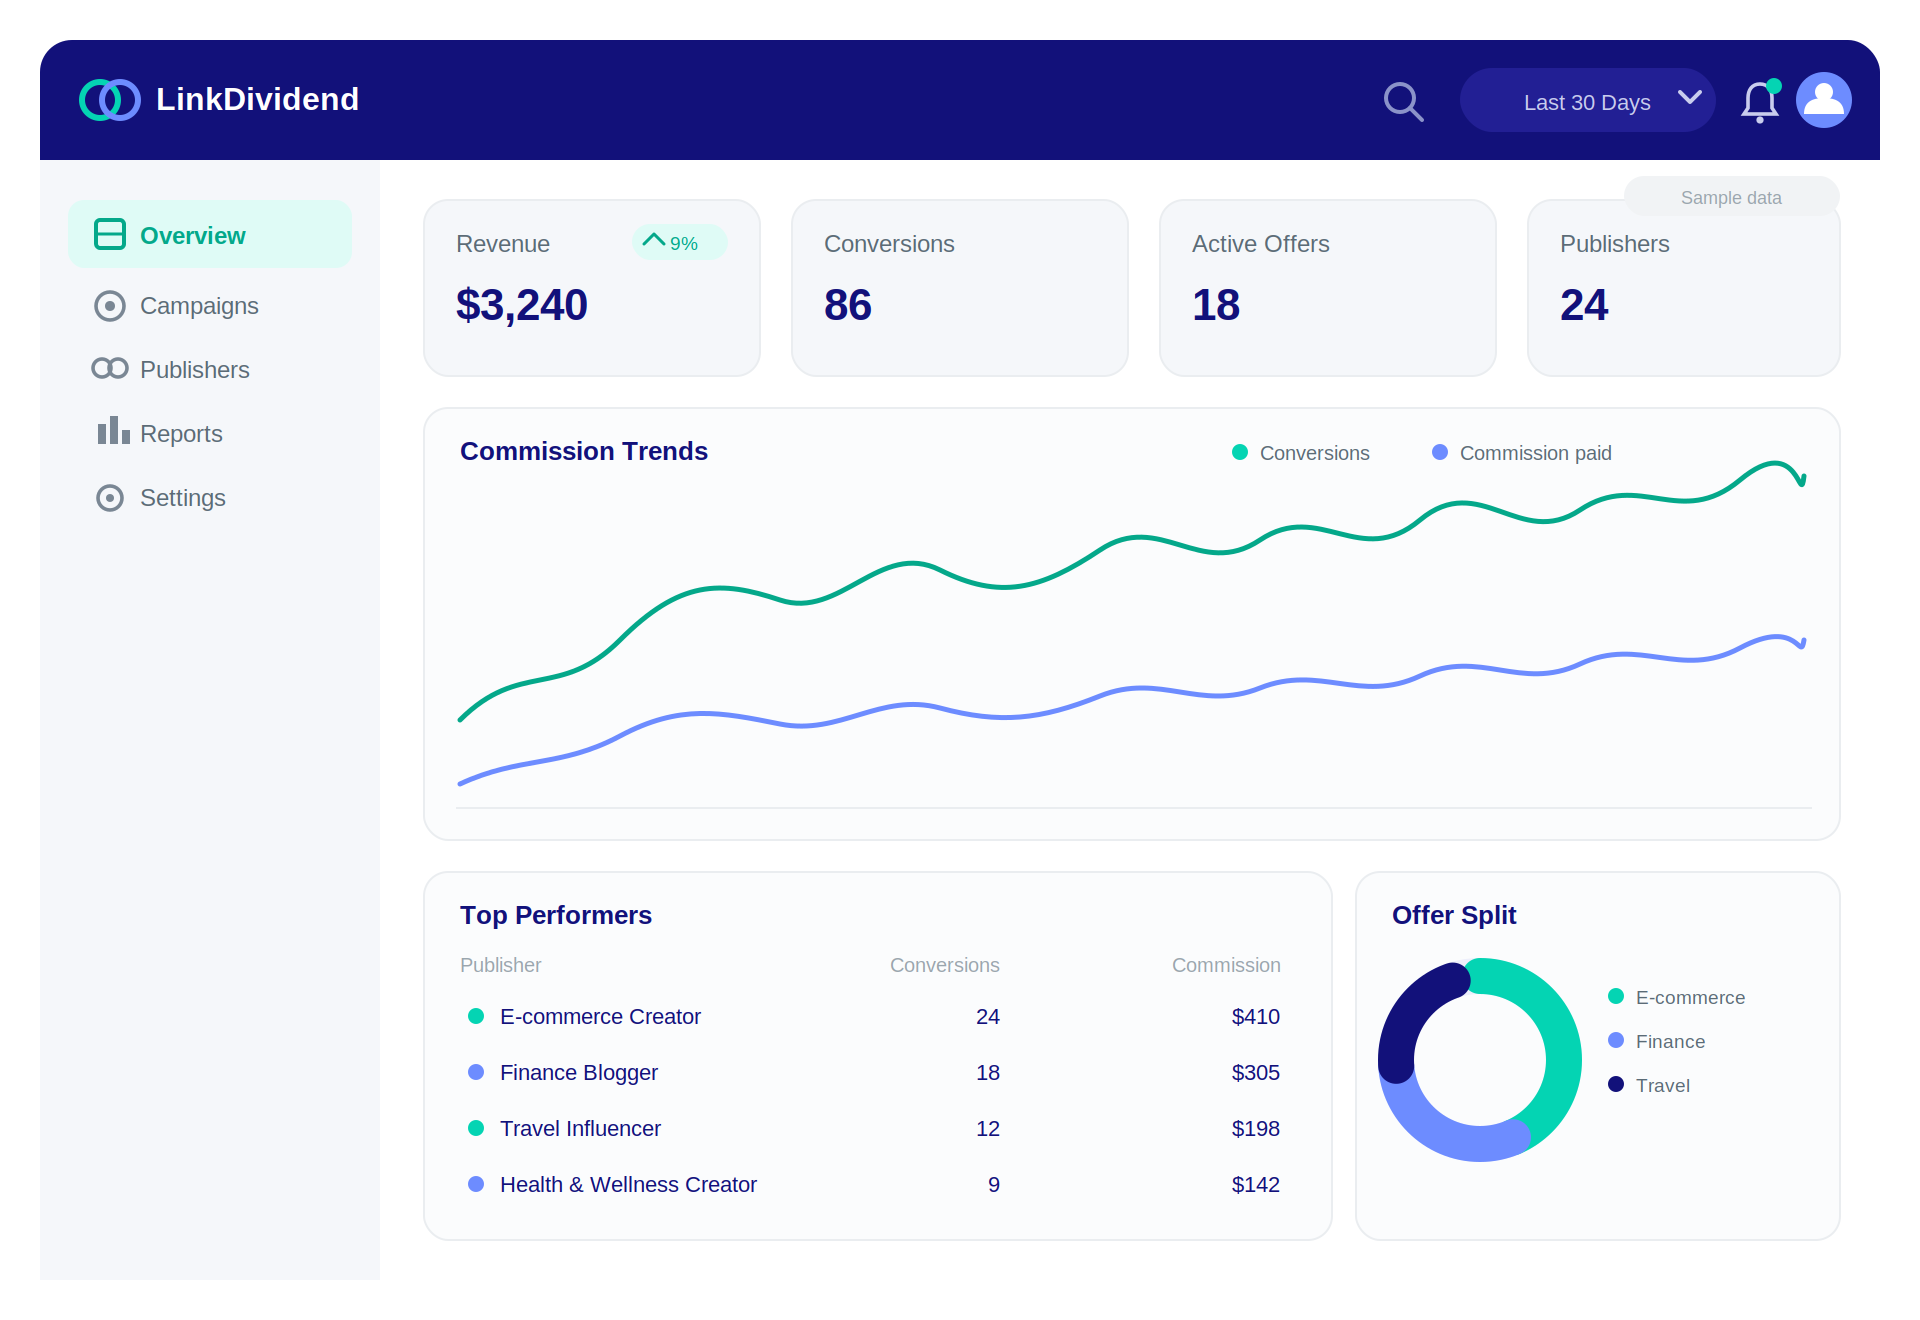
Task: Click the Sample data badge
Action: pyautogui.click(x=1731, y=197)
